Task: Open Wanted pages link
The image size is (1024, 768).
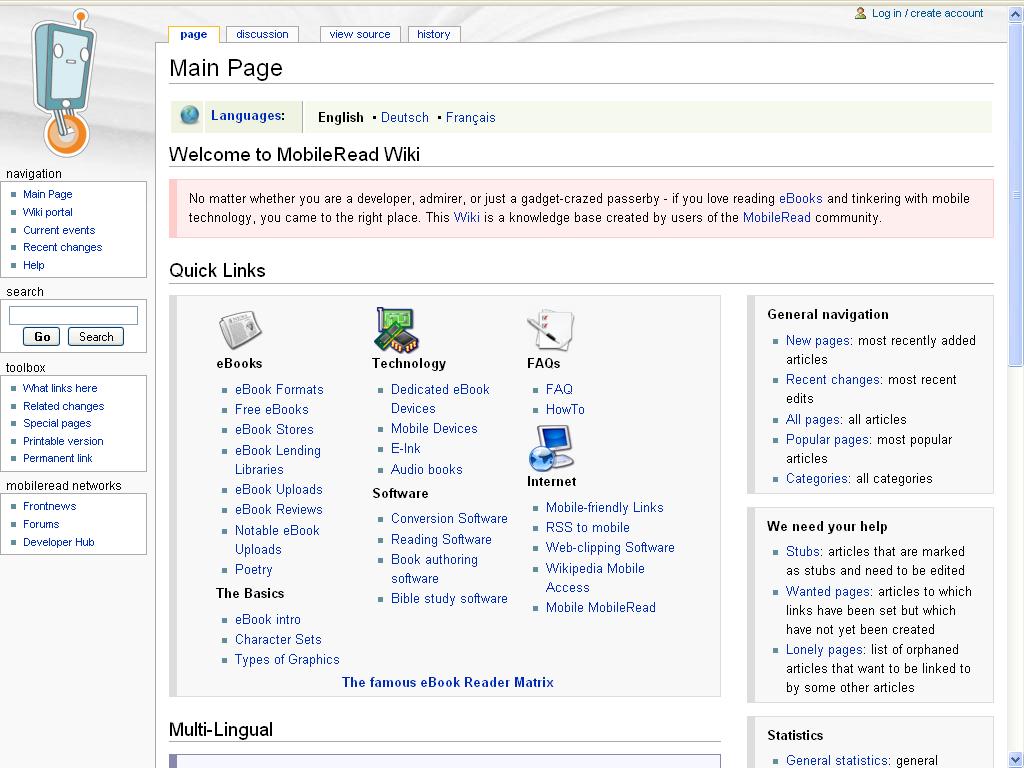Action: (827, 592)
